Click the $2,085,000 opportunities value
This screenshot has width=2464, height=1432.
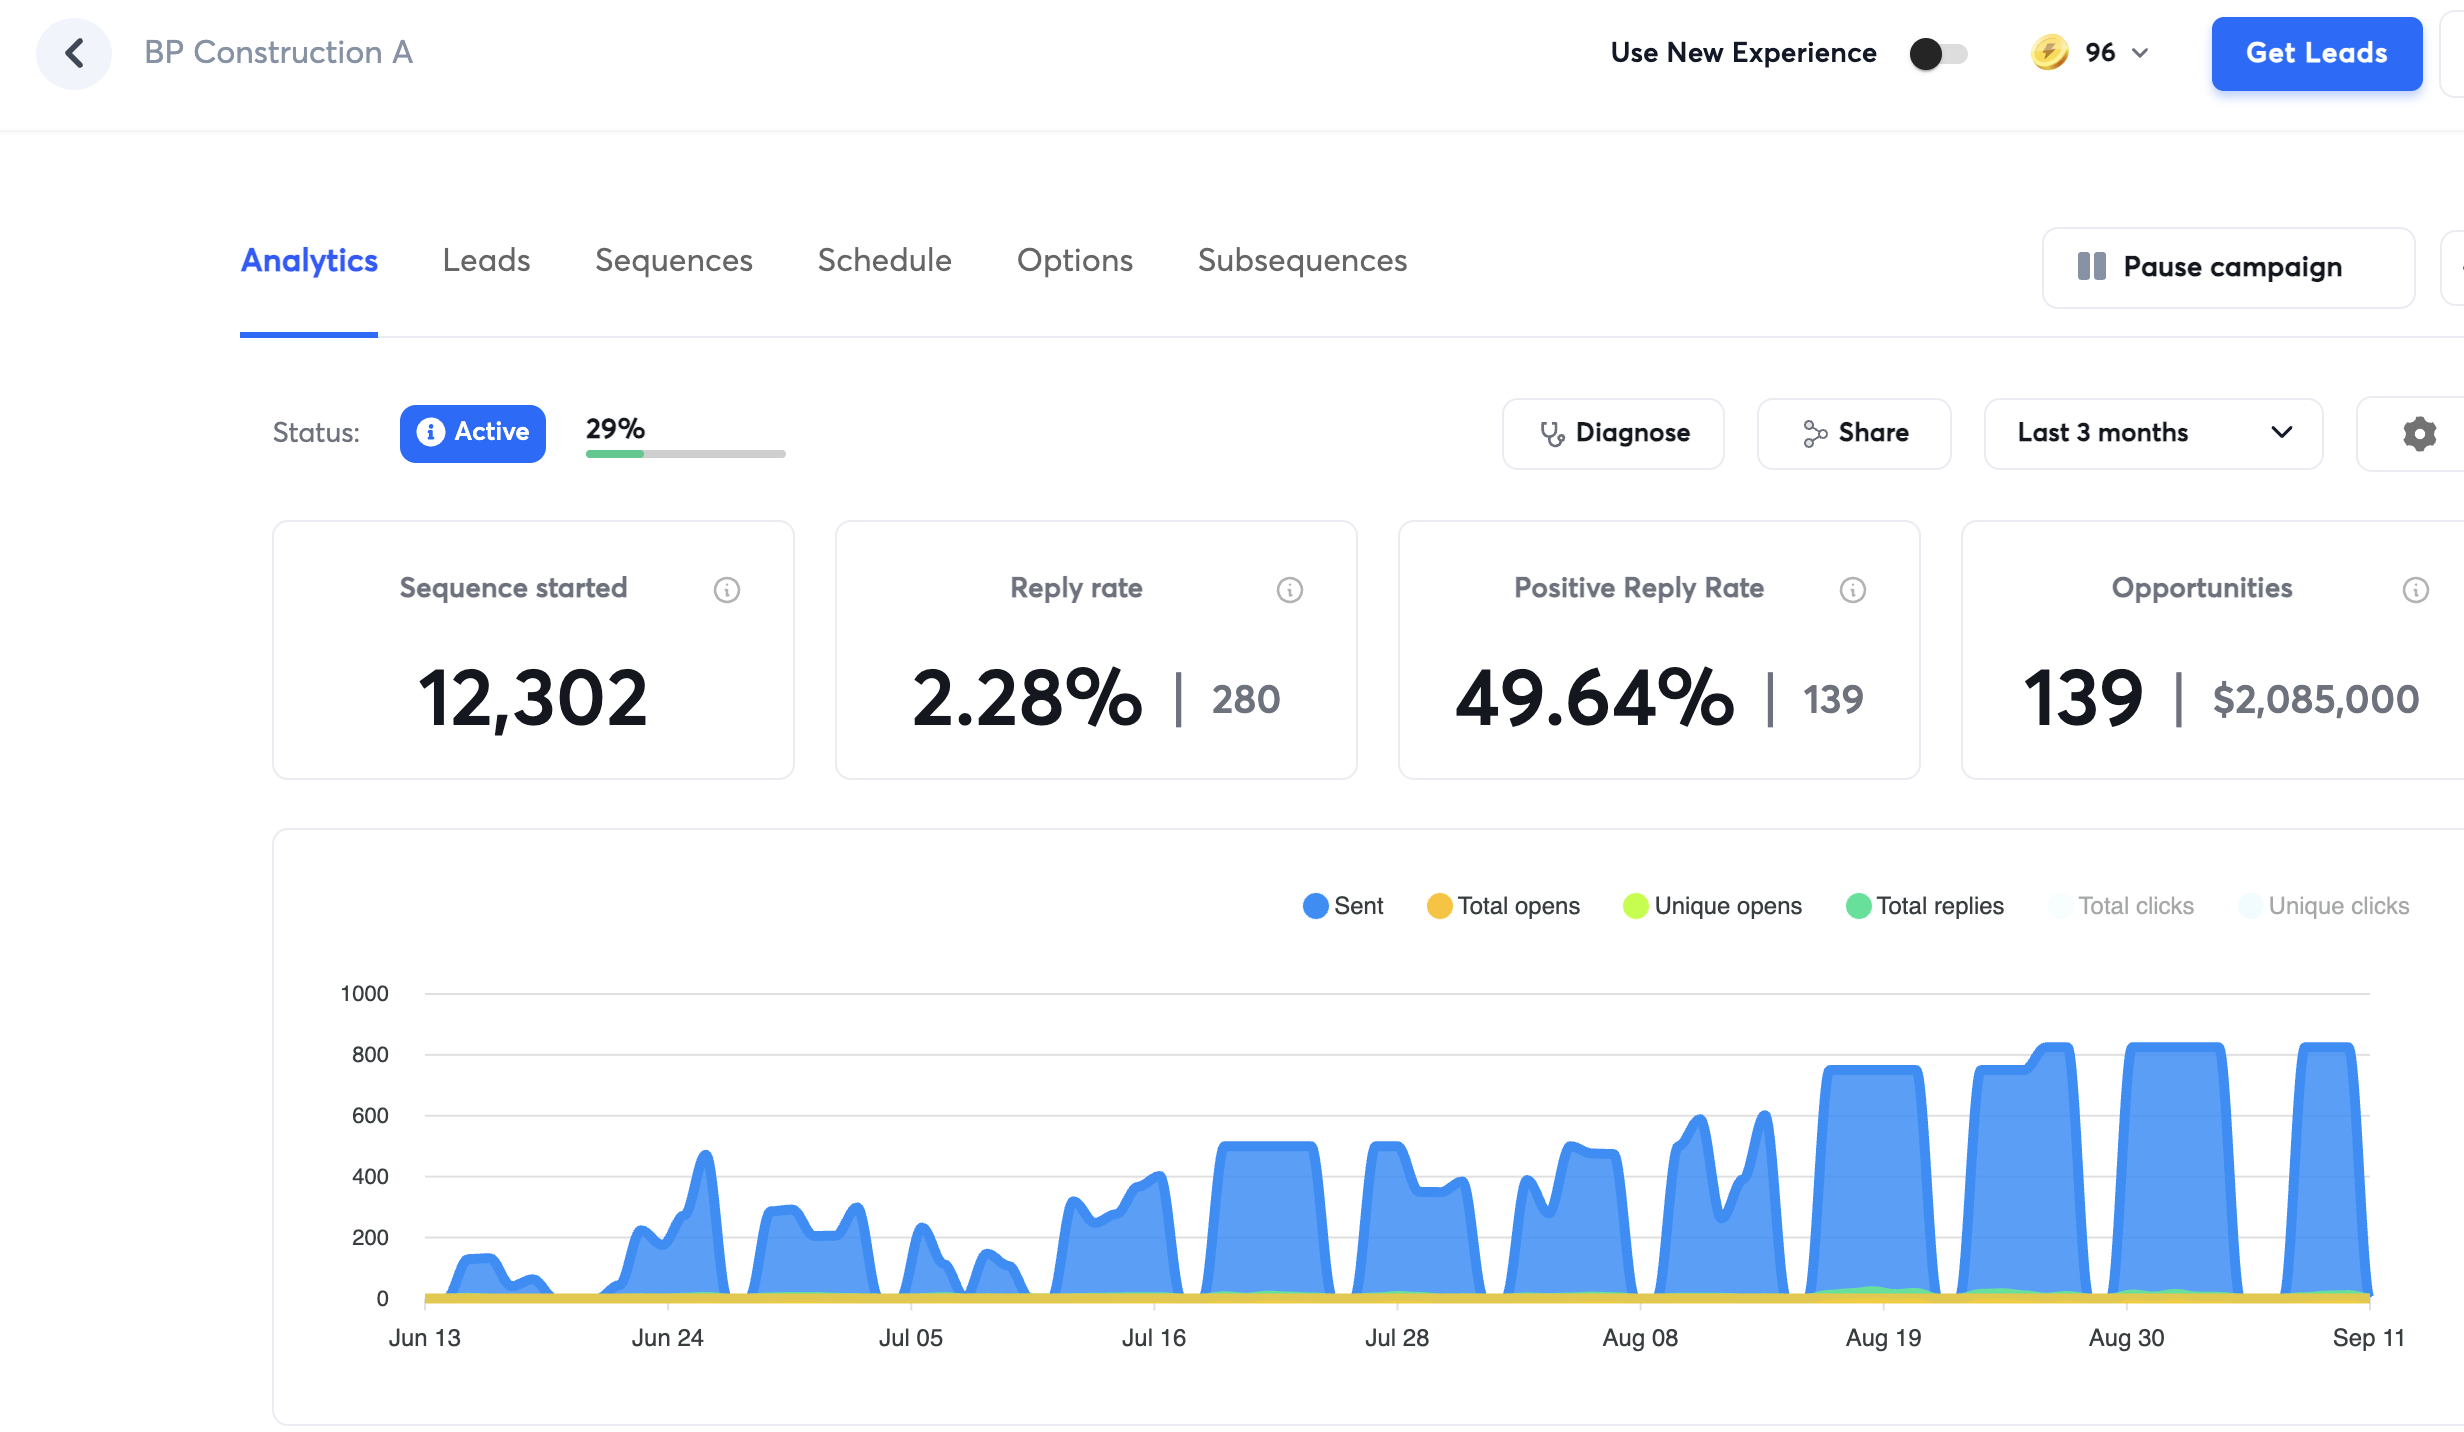(x=2315, y=700)
